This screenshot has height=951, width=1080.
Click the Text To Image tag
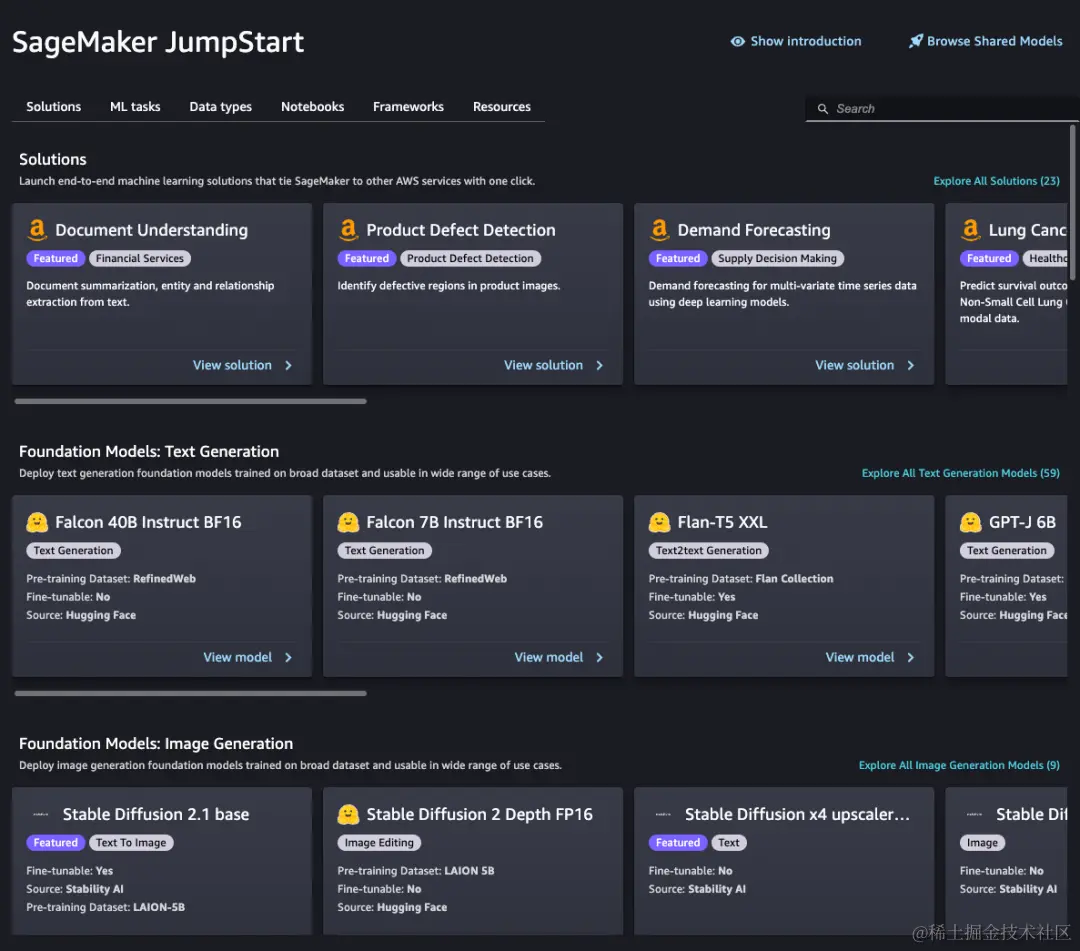(x=131, y=843)
